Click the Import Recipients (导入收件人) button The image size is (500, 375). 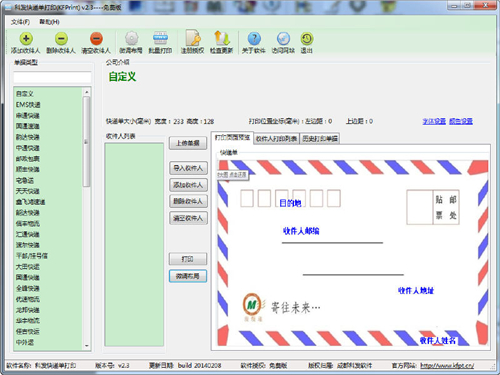tap(188, 168)
